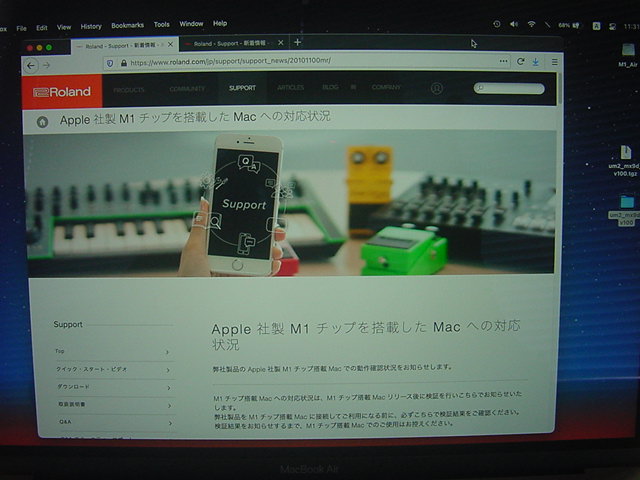
Task: Open the PRODUCTS navigation item
Action: coord(129,90)
